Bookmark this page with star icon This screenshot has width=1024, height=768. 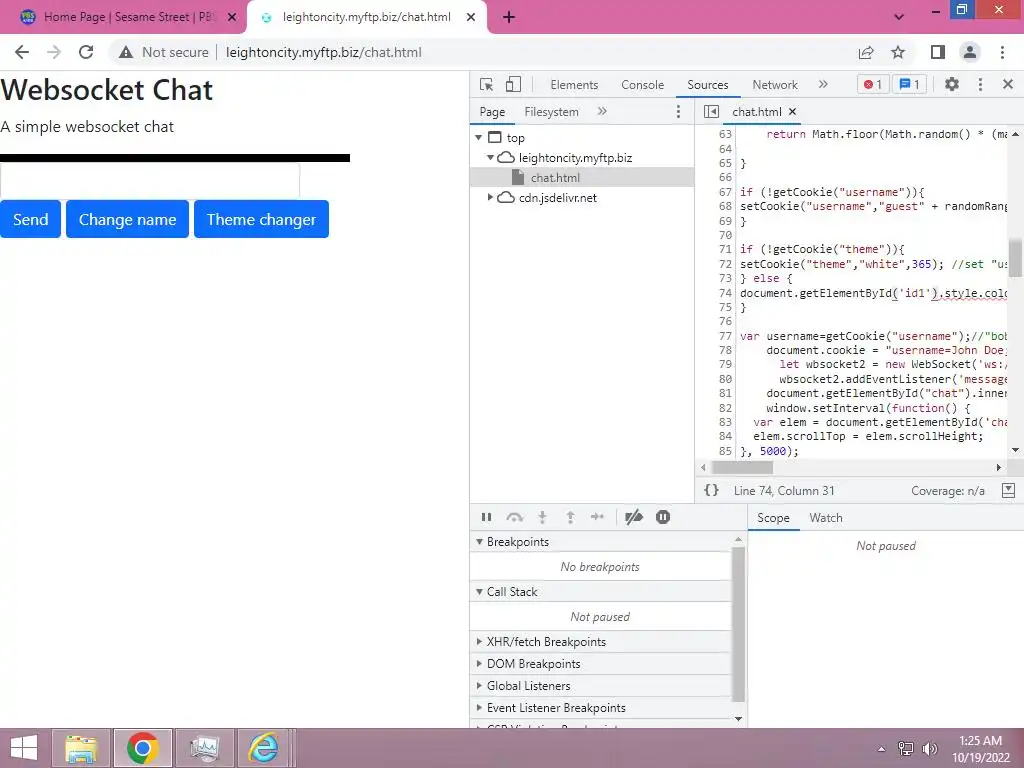(x=898, y=52)
